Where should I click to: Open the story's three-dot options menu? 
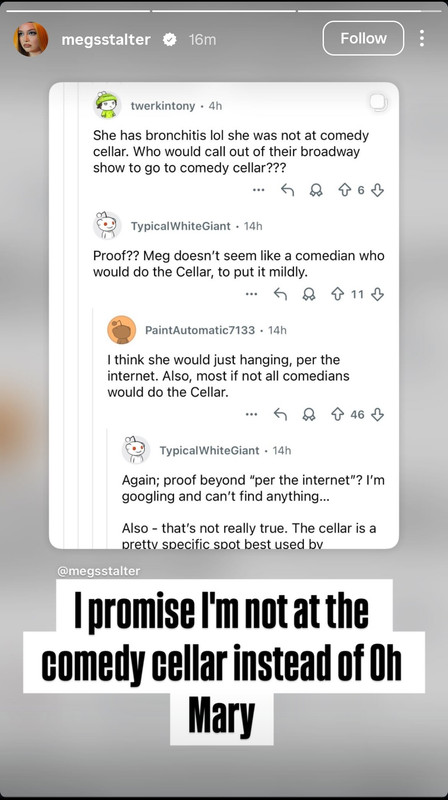(421, 38)
